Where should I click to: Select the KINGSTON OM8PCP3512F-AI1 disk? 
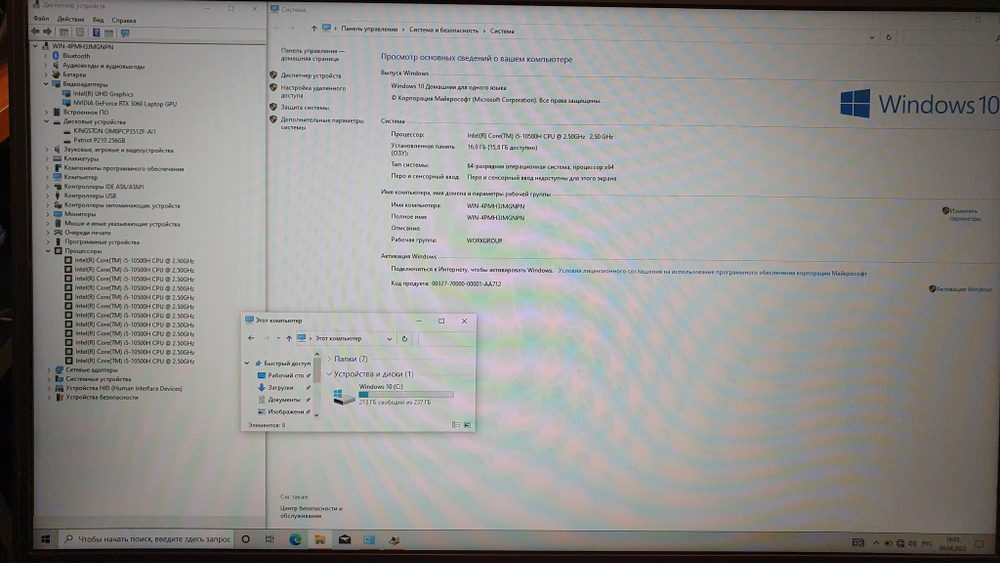[x=114, y=131]
